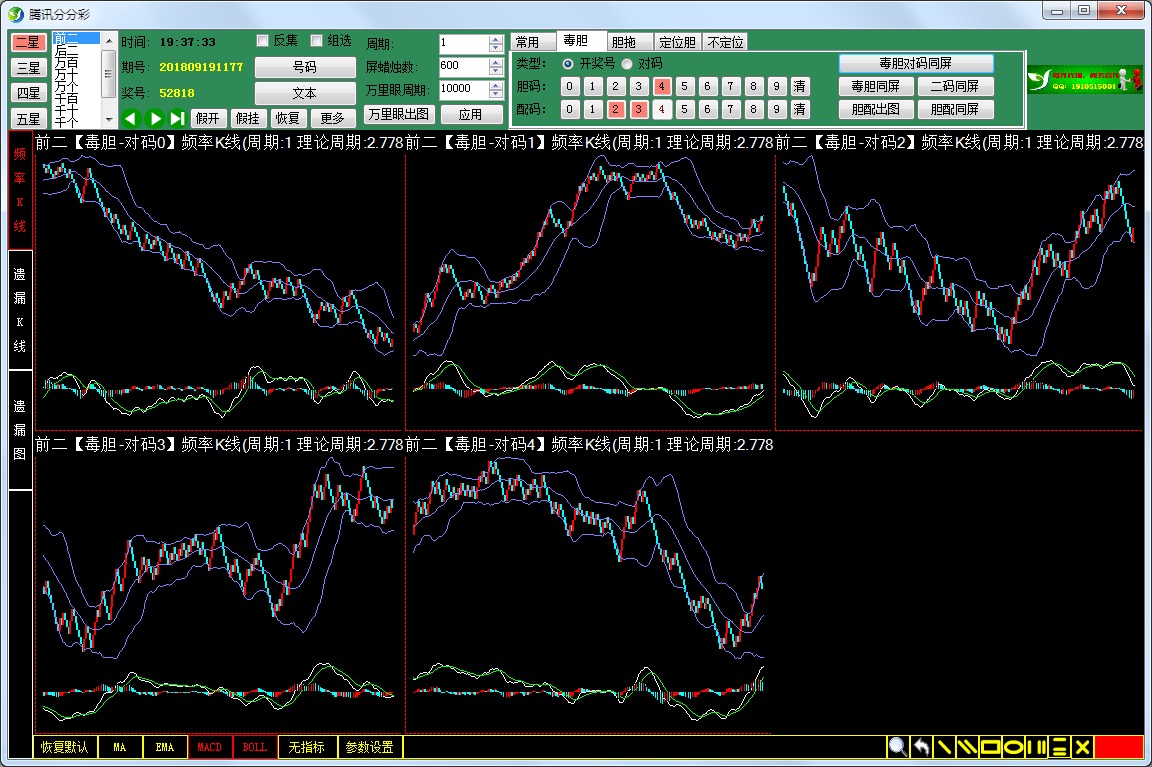
Task: Select the parallel lines drawing tool
Action: pyautogui.click(x=966, y=747)
